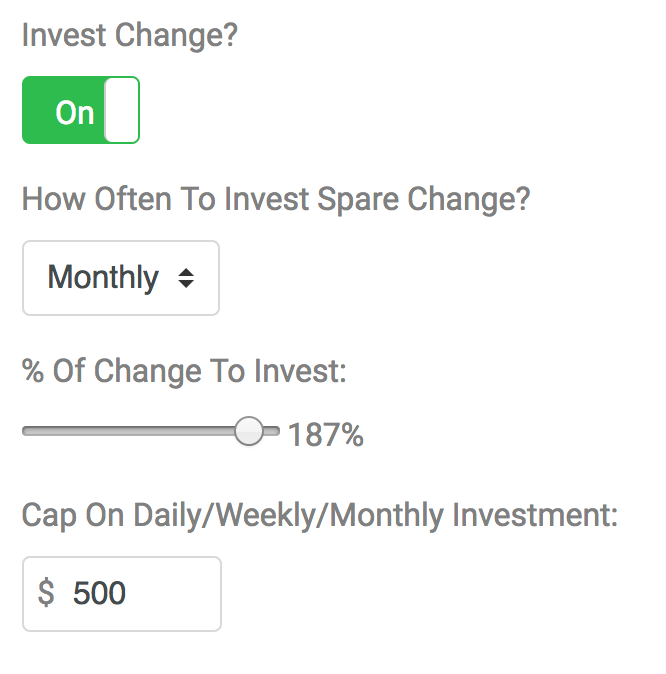Click the Invest Change? heading
Image resolution: width=666 pixels, height=674 pixels.
[129, 36]
